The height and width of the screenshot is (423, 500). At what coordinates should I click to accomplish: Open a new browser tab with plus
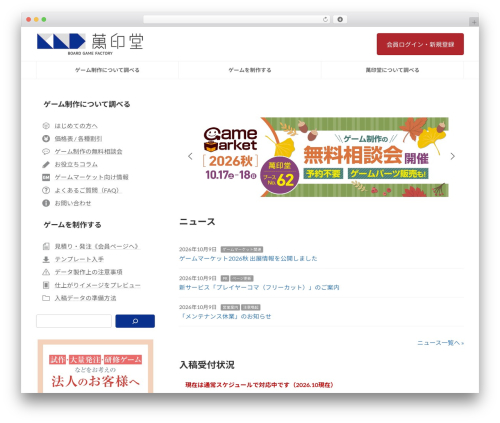[x=474, y=22]
